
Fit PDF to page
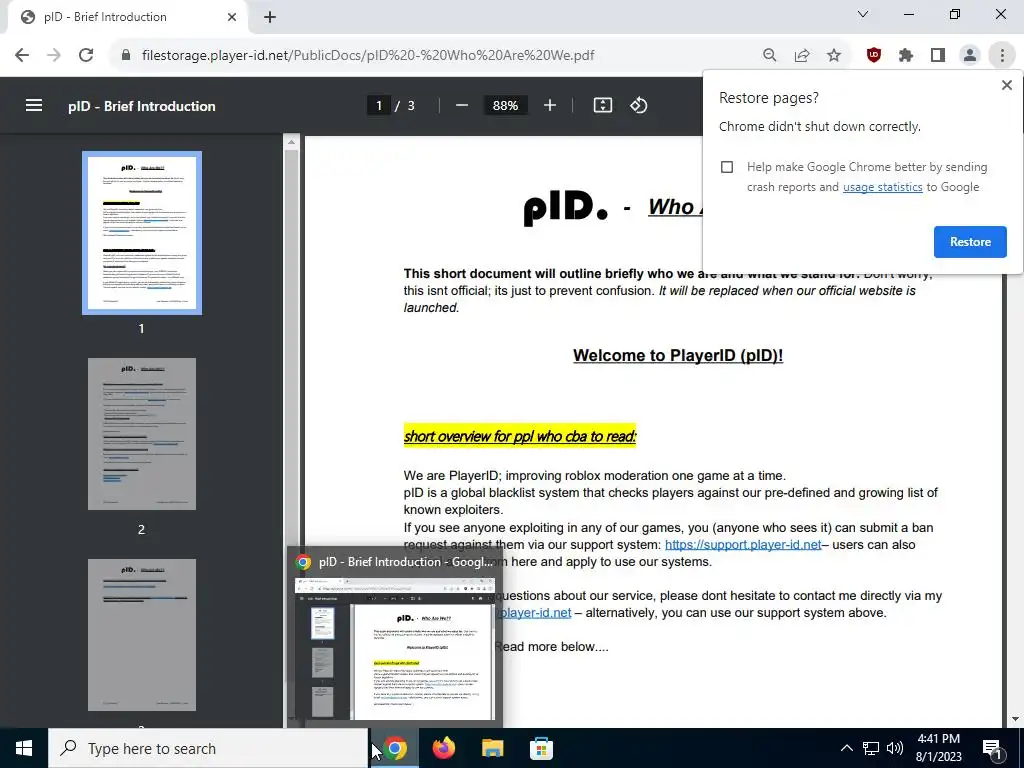[x=603, y=105]
